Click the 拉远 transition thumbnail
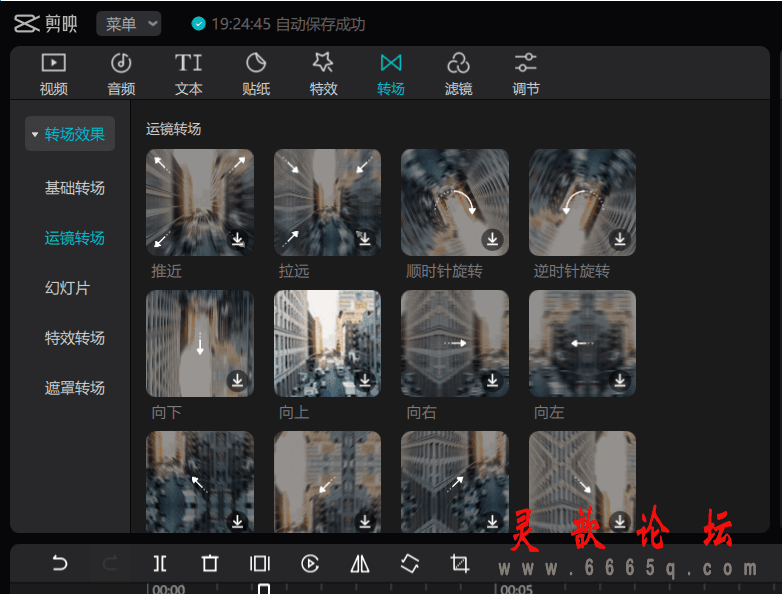 click(327, 202)
